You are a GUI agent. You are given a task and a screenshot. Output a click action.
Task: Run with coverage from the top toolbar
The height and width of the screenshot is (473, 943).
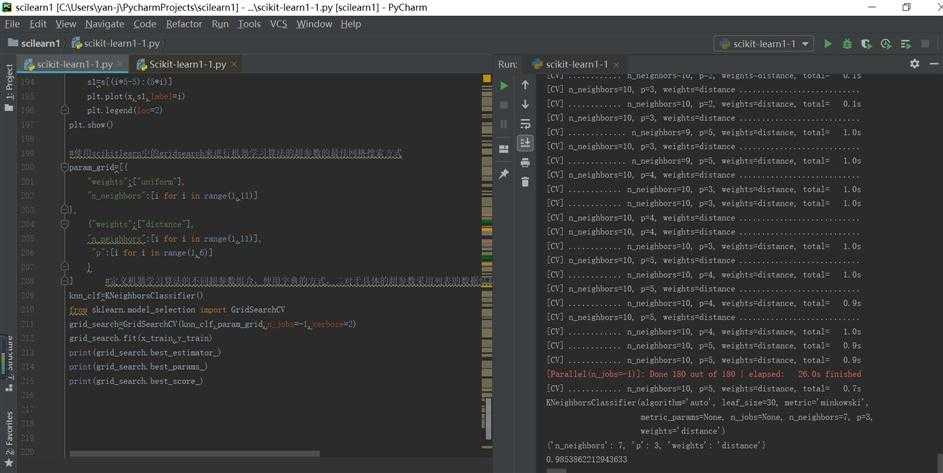[867, 44]
